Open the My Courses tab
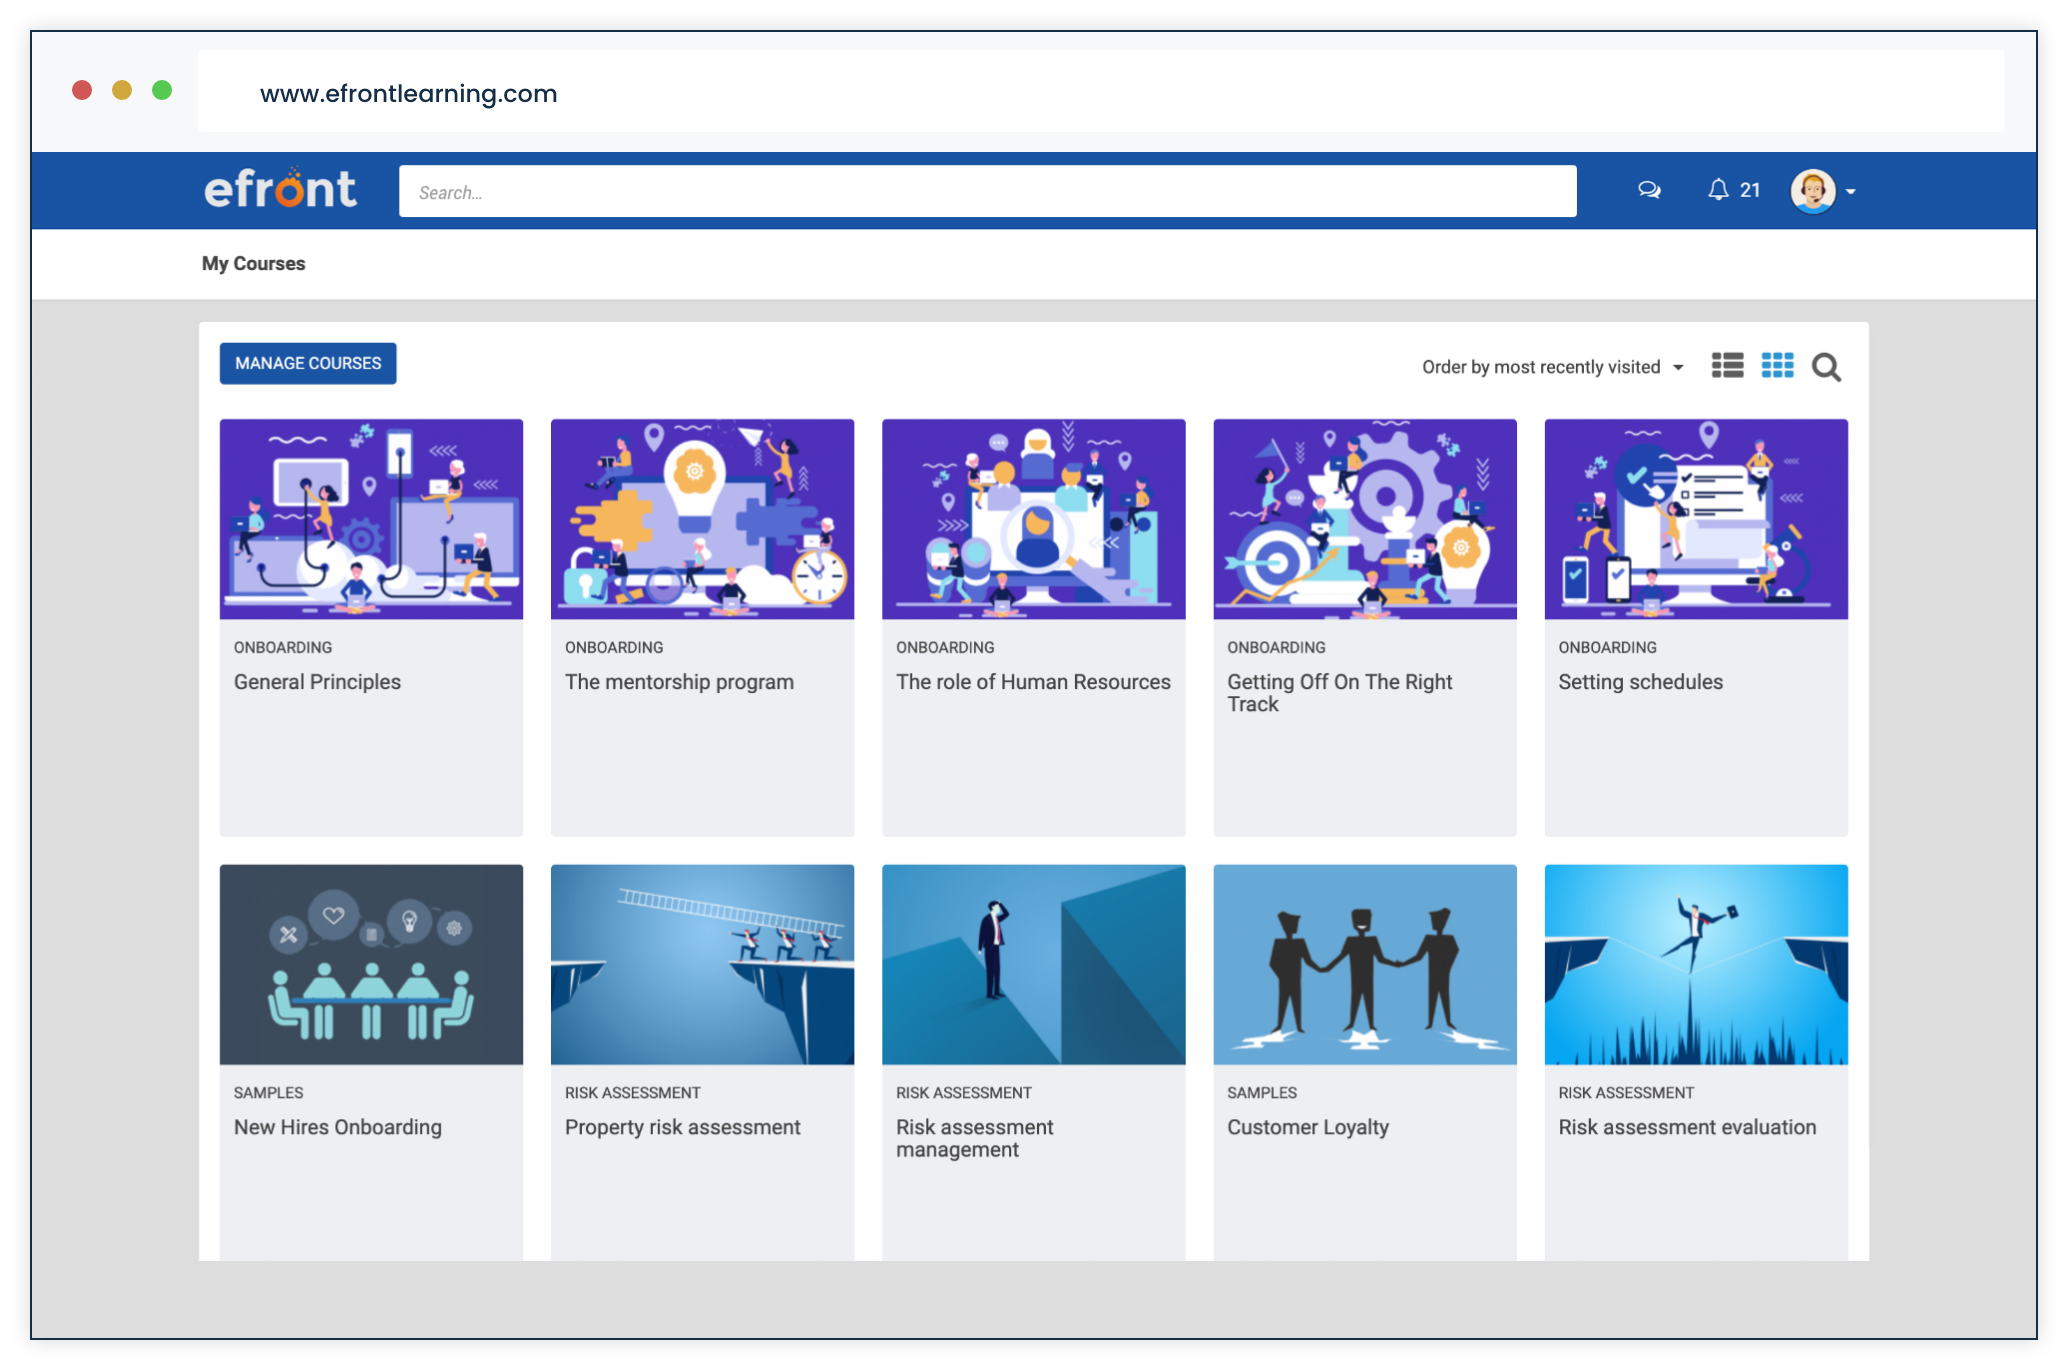The width and height of the screenshot is (2068, 1370). pos(253,263)
